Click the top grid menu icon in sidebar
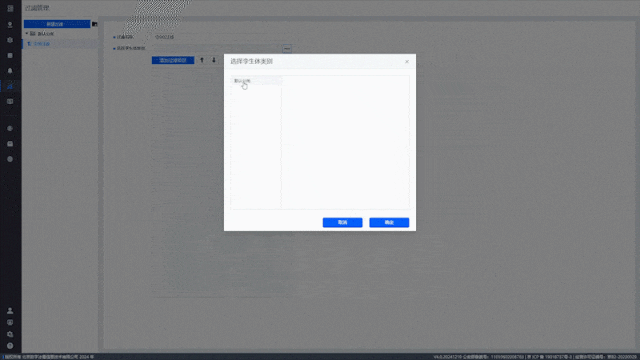This screenshot has height=360, width=640. (x=10, y=8)
